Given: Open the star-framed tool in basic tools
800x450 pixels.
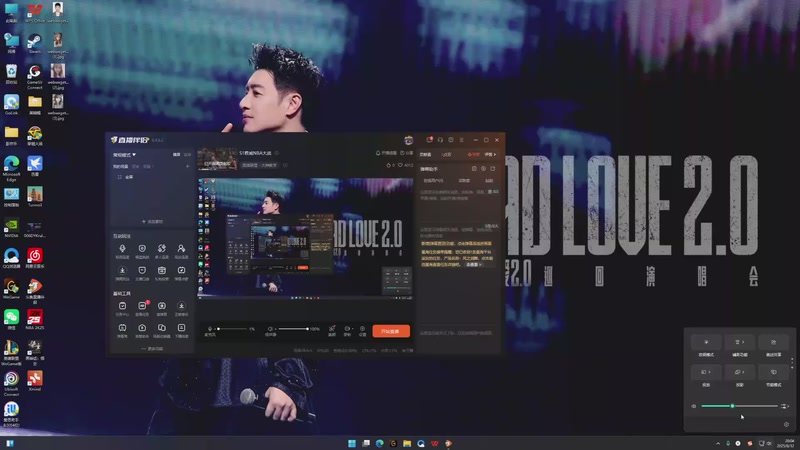Looking at the screenshot, I should click(162, 308).
